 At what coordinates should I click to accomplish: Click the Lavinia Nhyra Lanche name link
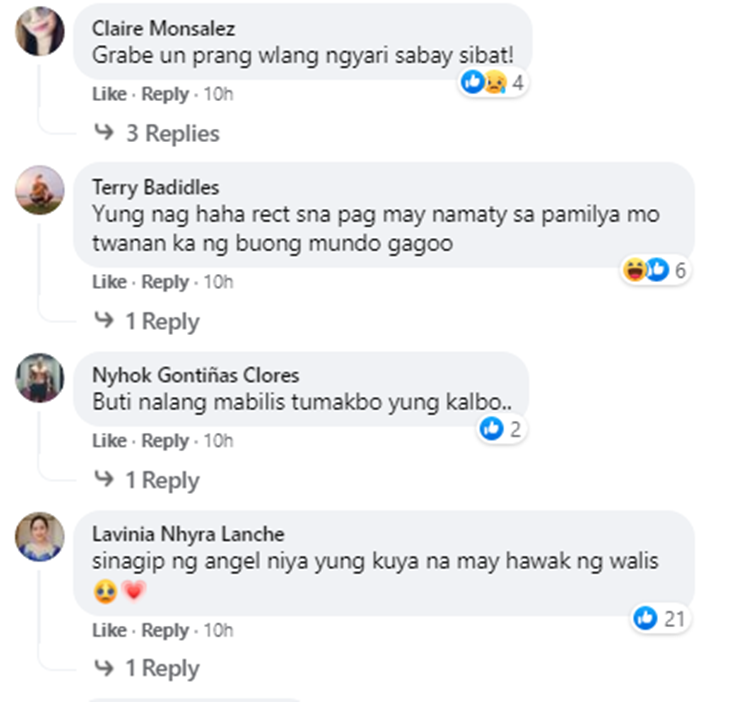pyautogui.click(x=188, y=534)
